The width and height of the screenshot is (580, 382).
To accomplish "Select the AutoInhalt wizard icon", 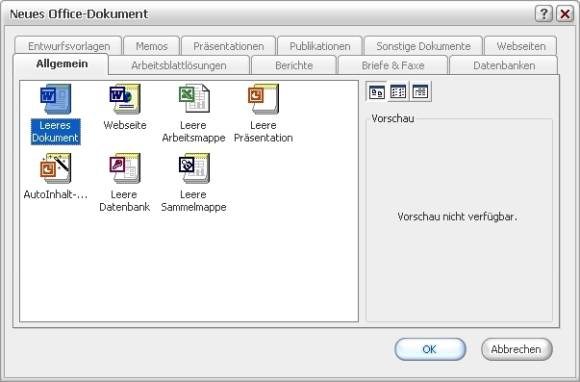I will click(55, 168).
